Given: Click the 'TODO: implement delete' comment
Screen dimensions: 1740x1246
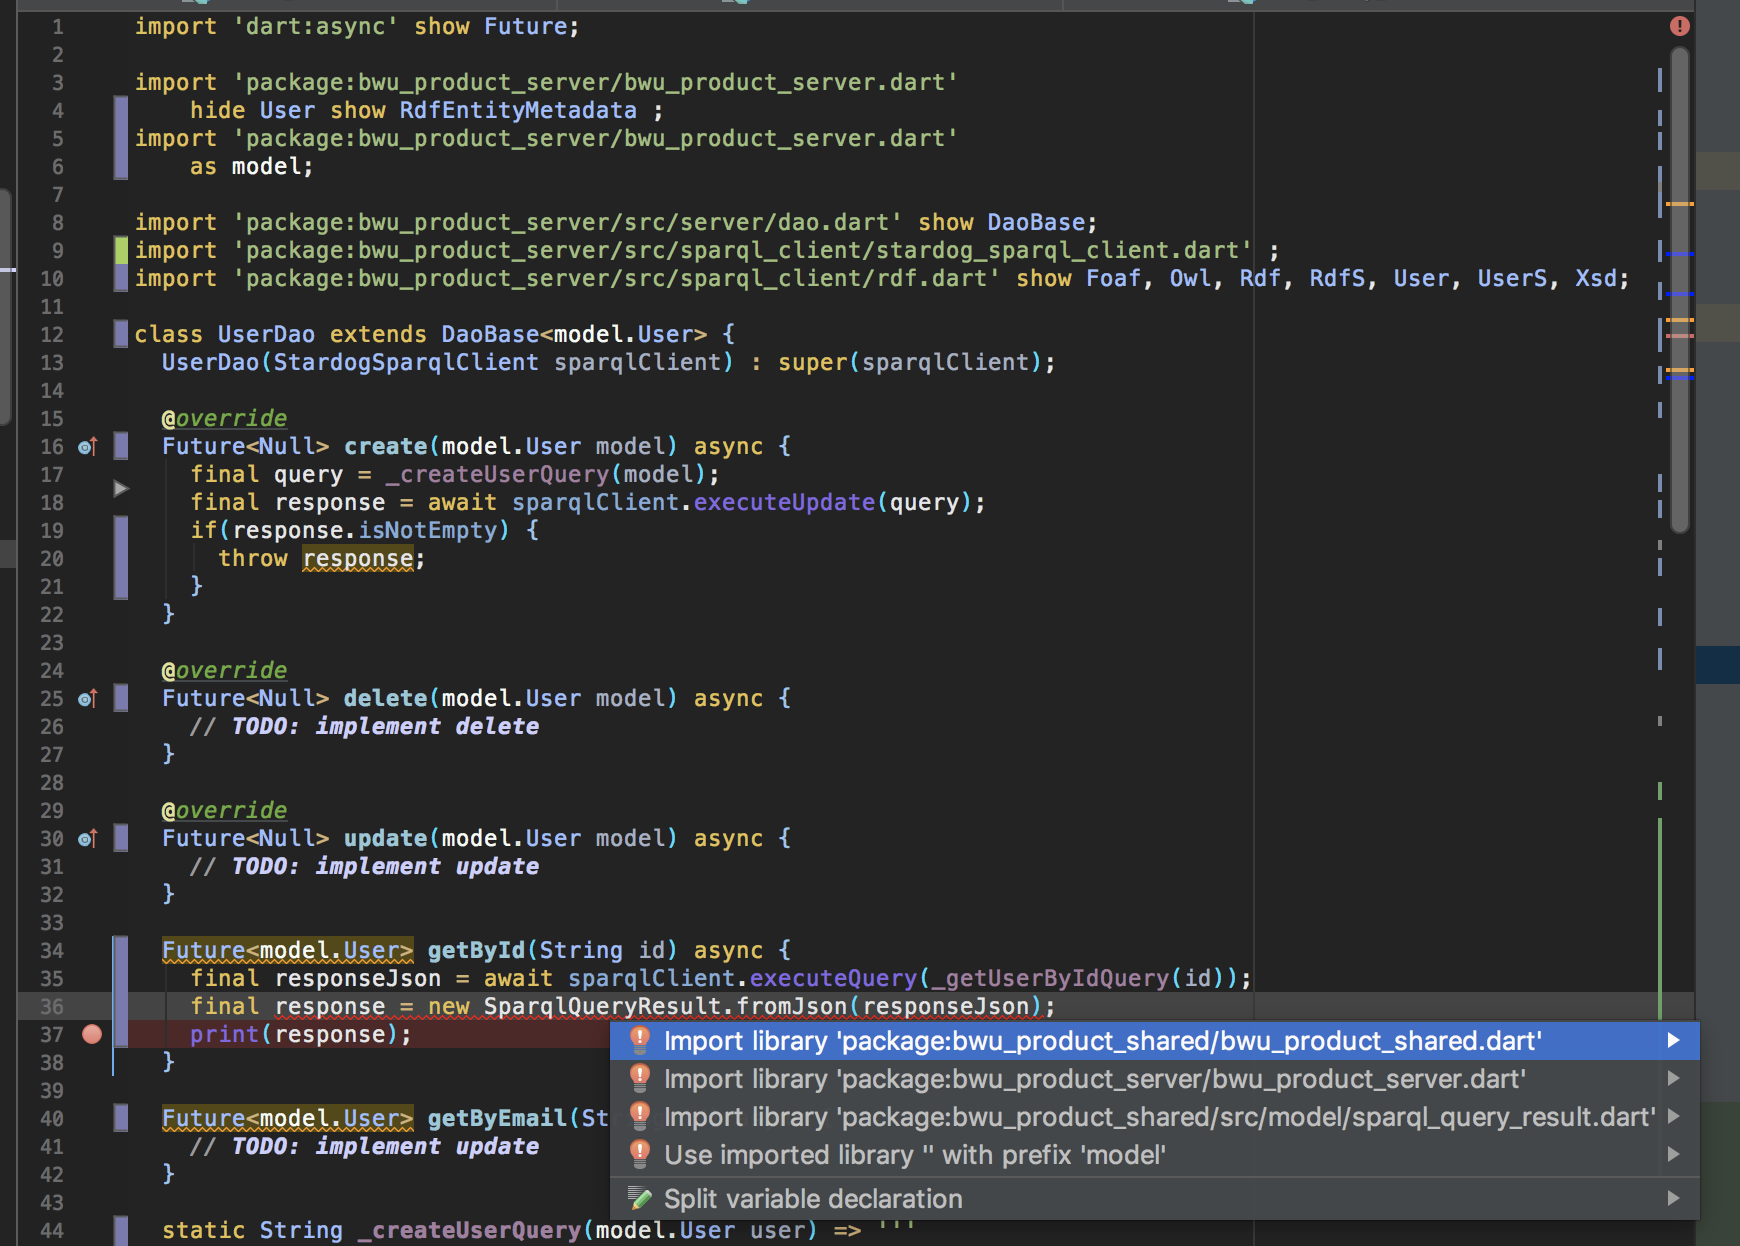Looking at the screenshot, I should pyautogui.click(x=365, y=726).
